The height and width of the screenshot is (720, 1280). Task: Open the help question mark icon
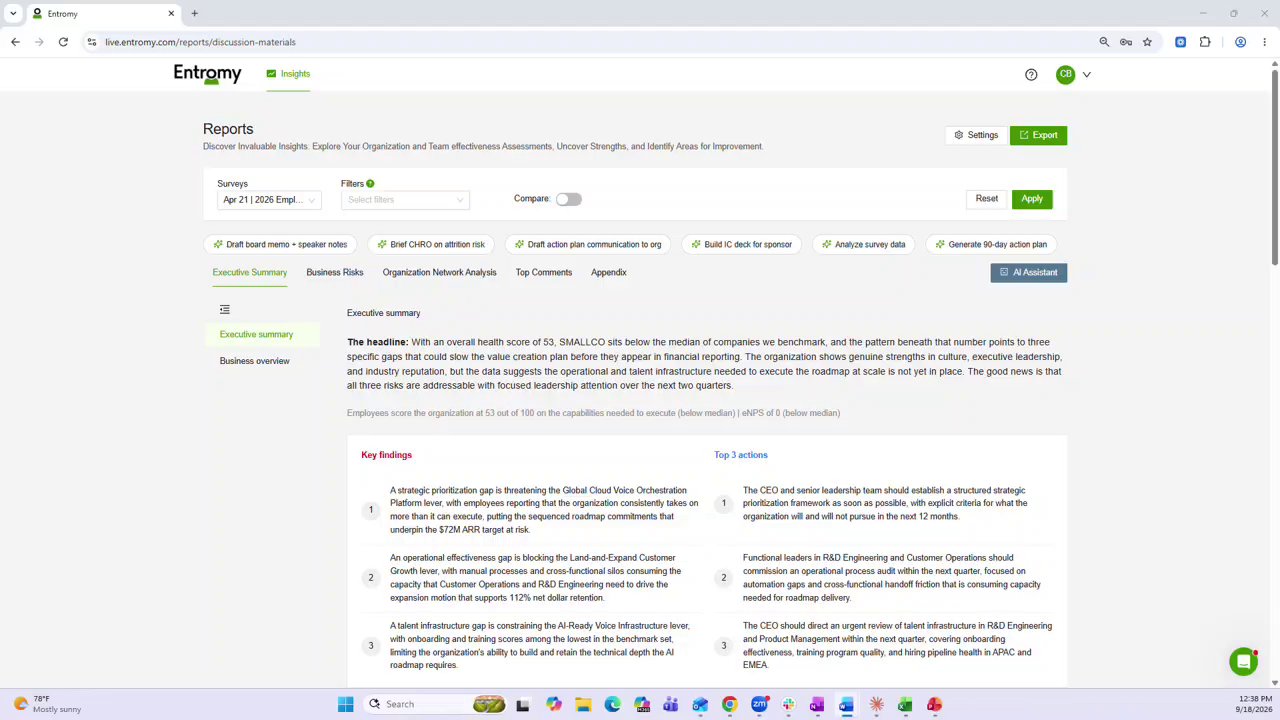(1031, 74)
